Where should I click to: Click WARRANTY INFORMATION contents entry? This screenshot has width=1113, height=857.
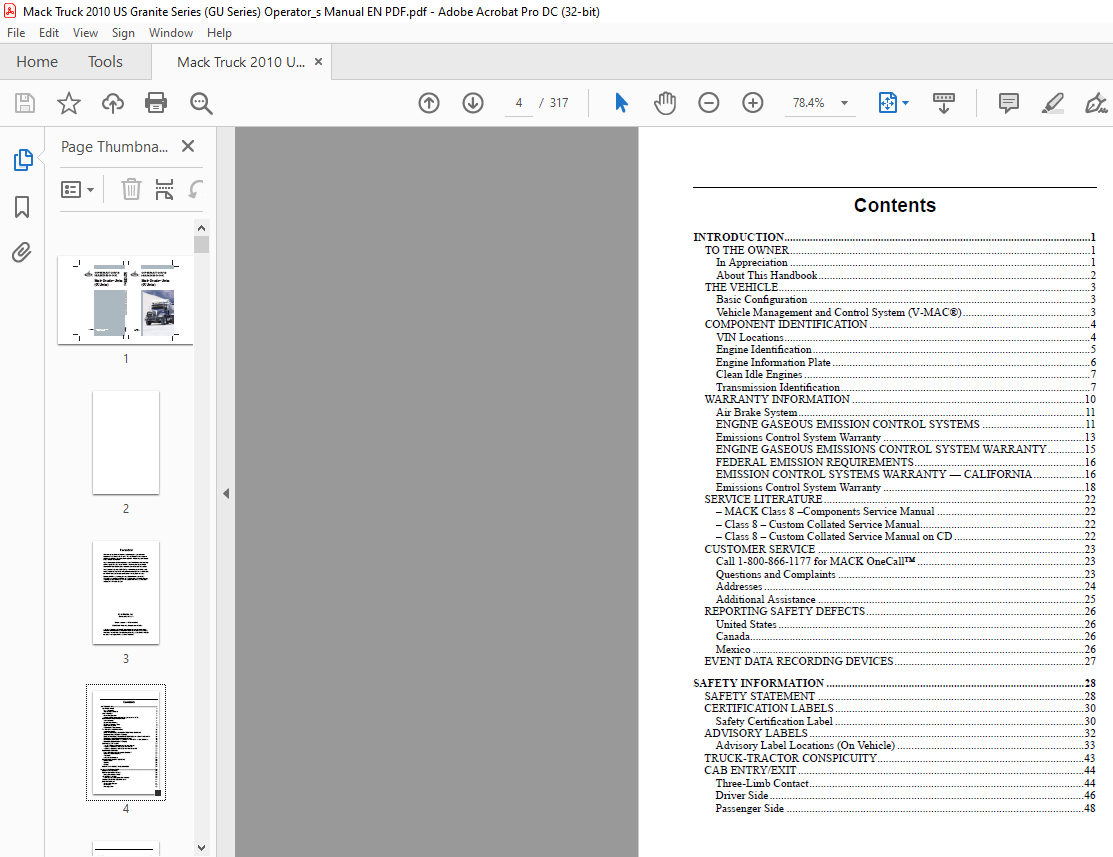[x=900, y=399]
